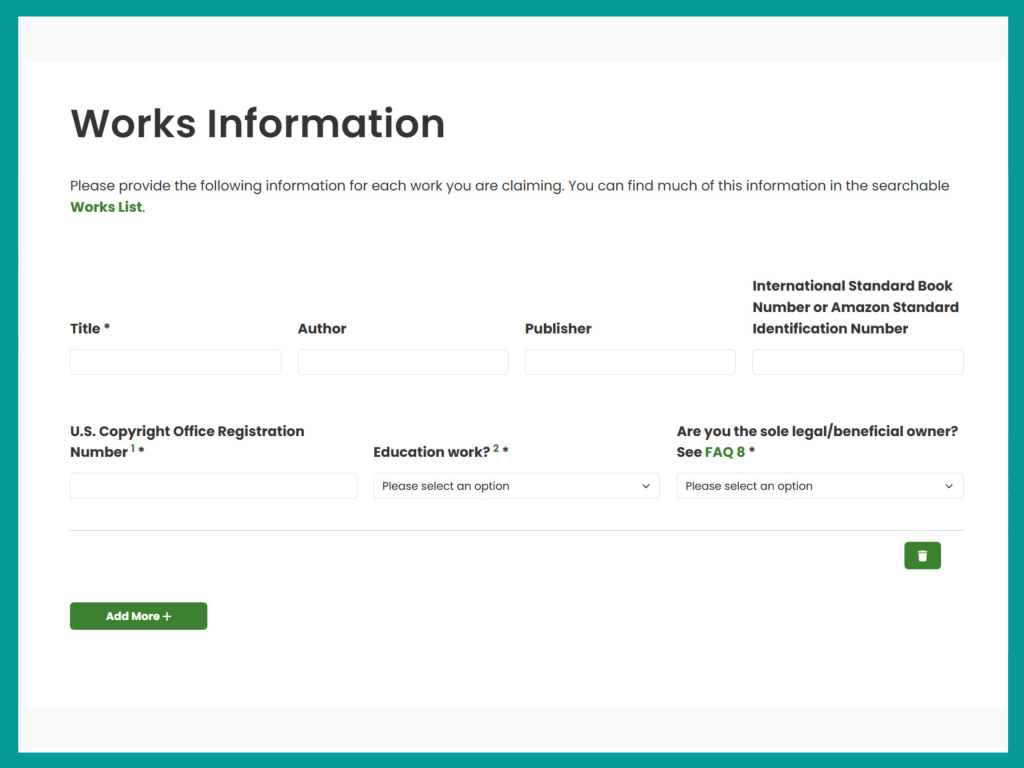This screenshot has width=1024, height=768.
Task: Click the Author field label
Action: tap(322, 328)
